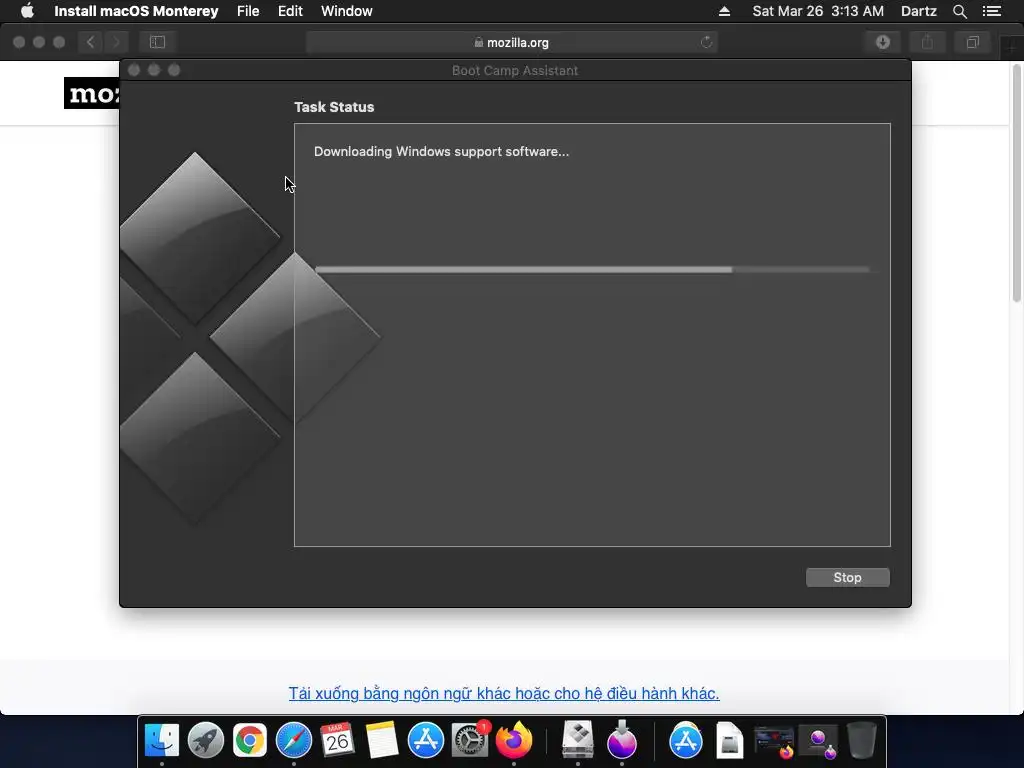Launch Google Chrome from the Dock
Viewport: 1024px width, 768px height.
(249, 740)
